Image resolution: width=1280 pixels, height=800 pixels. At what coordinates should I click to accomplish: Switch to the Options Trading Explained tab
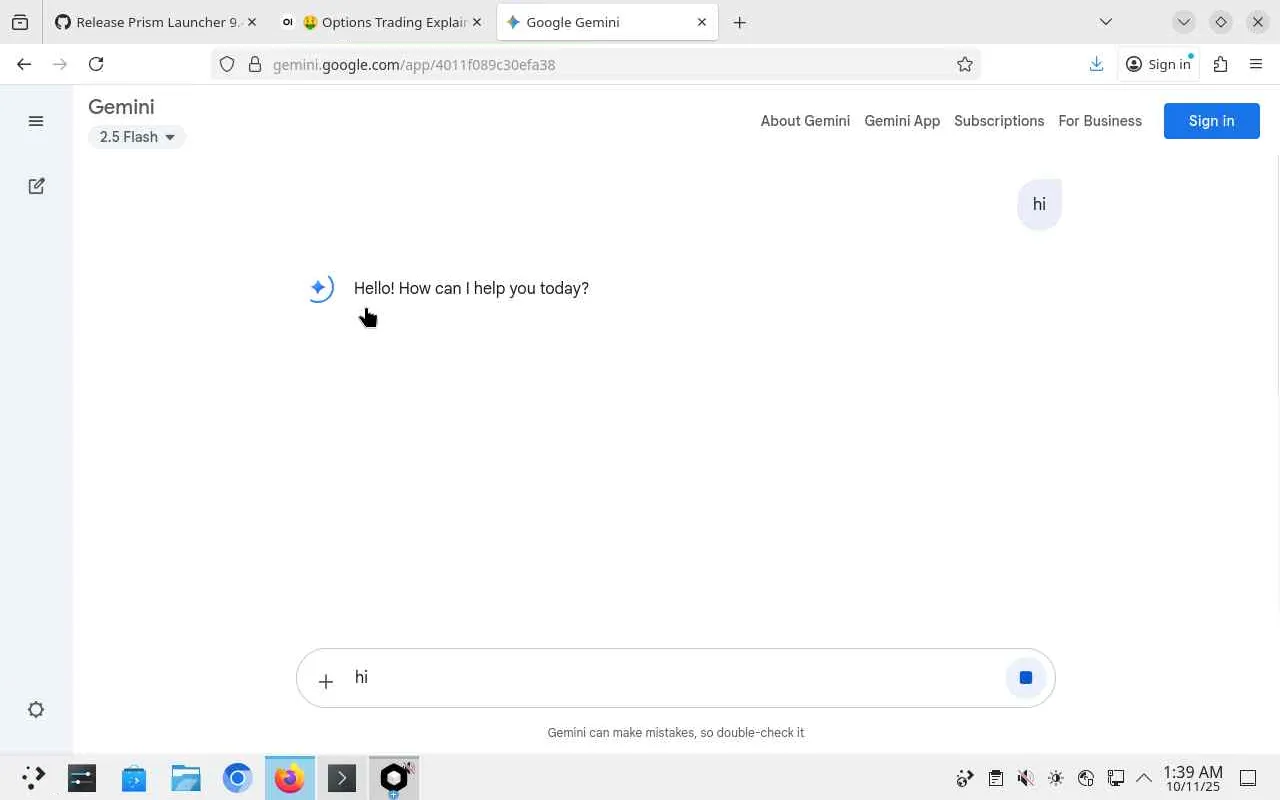coord(381,22)
